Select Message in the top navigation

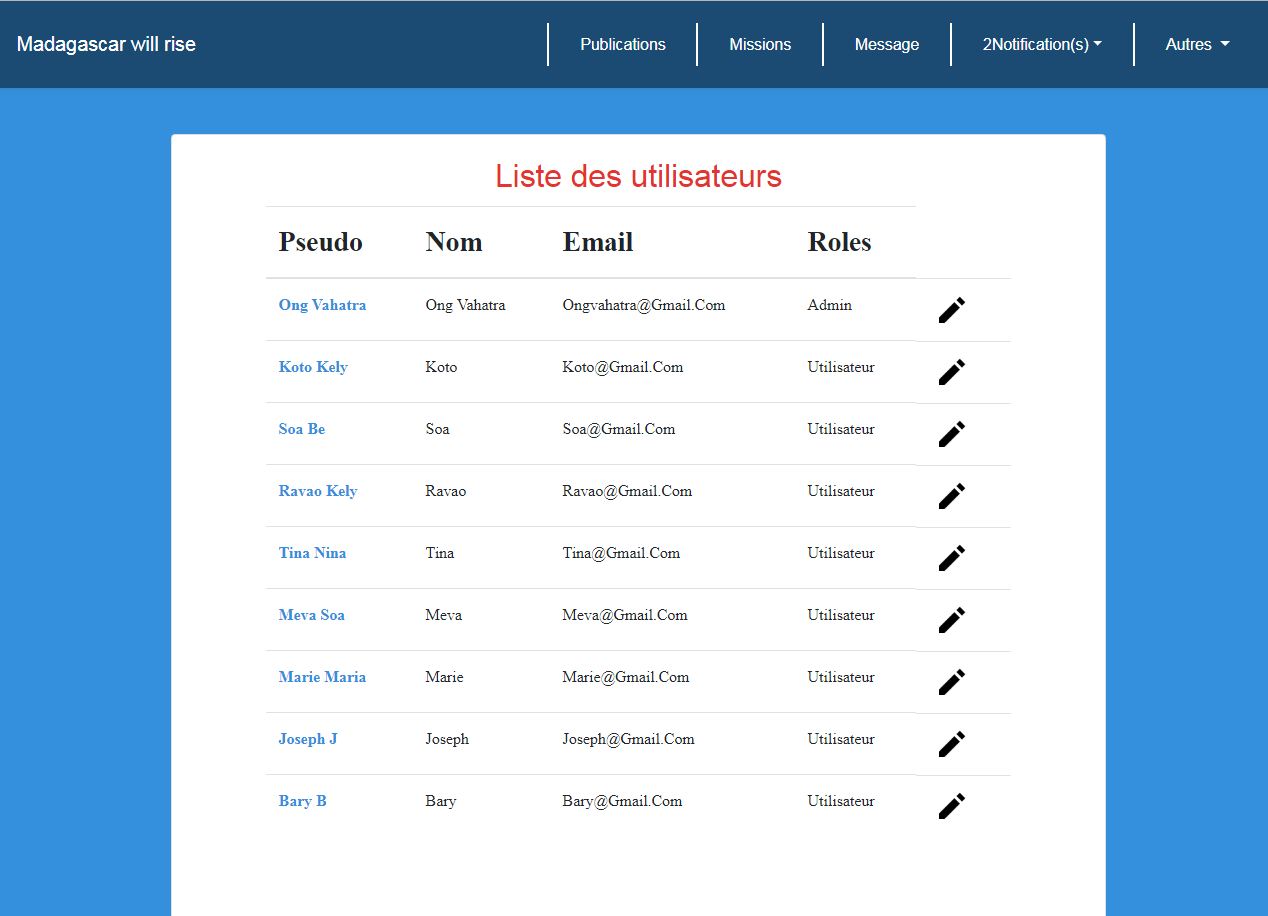pos(886,44)
